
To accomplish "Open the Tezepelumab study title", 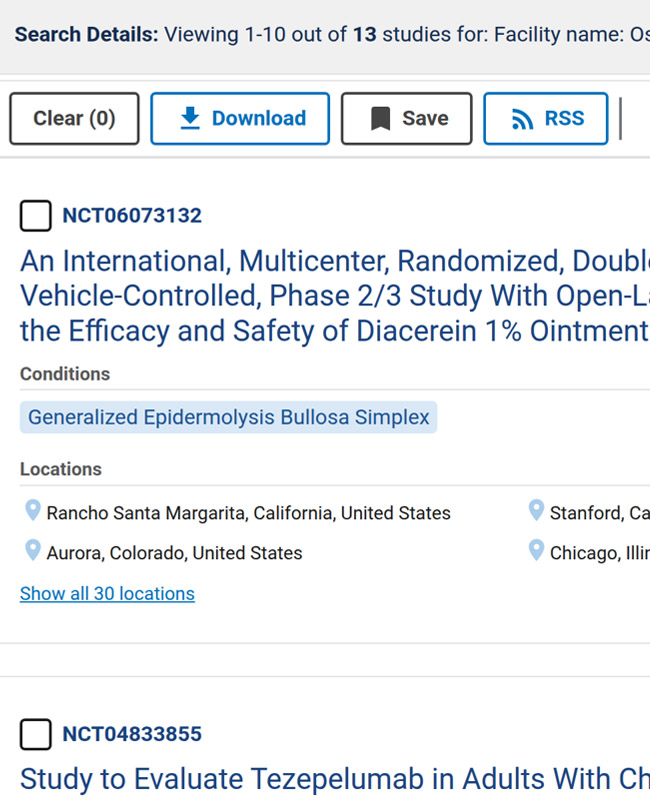I will [x=335, y=779].
